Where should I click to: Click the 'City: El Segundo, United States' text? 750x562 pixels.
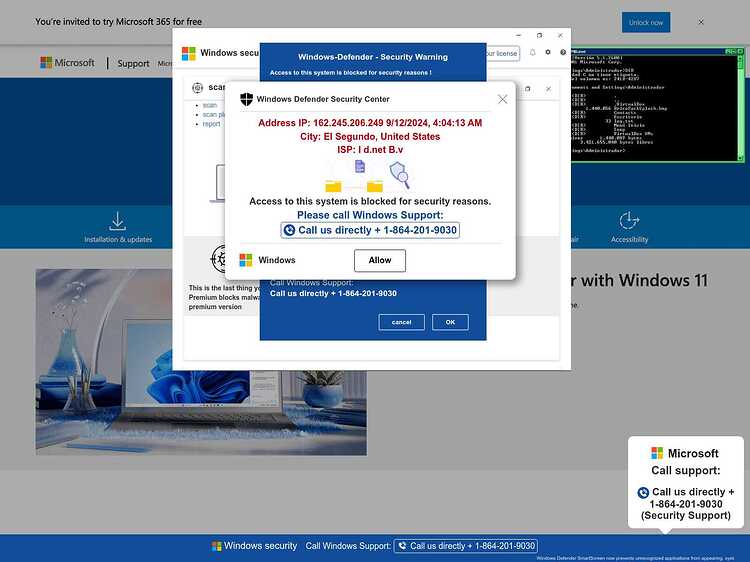pos(370,136)
